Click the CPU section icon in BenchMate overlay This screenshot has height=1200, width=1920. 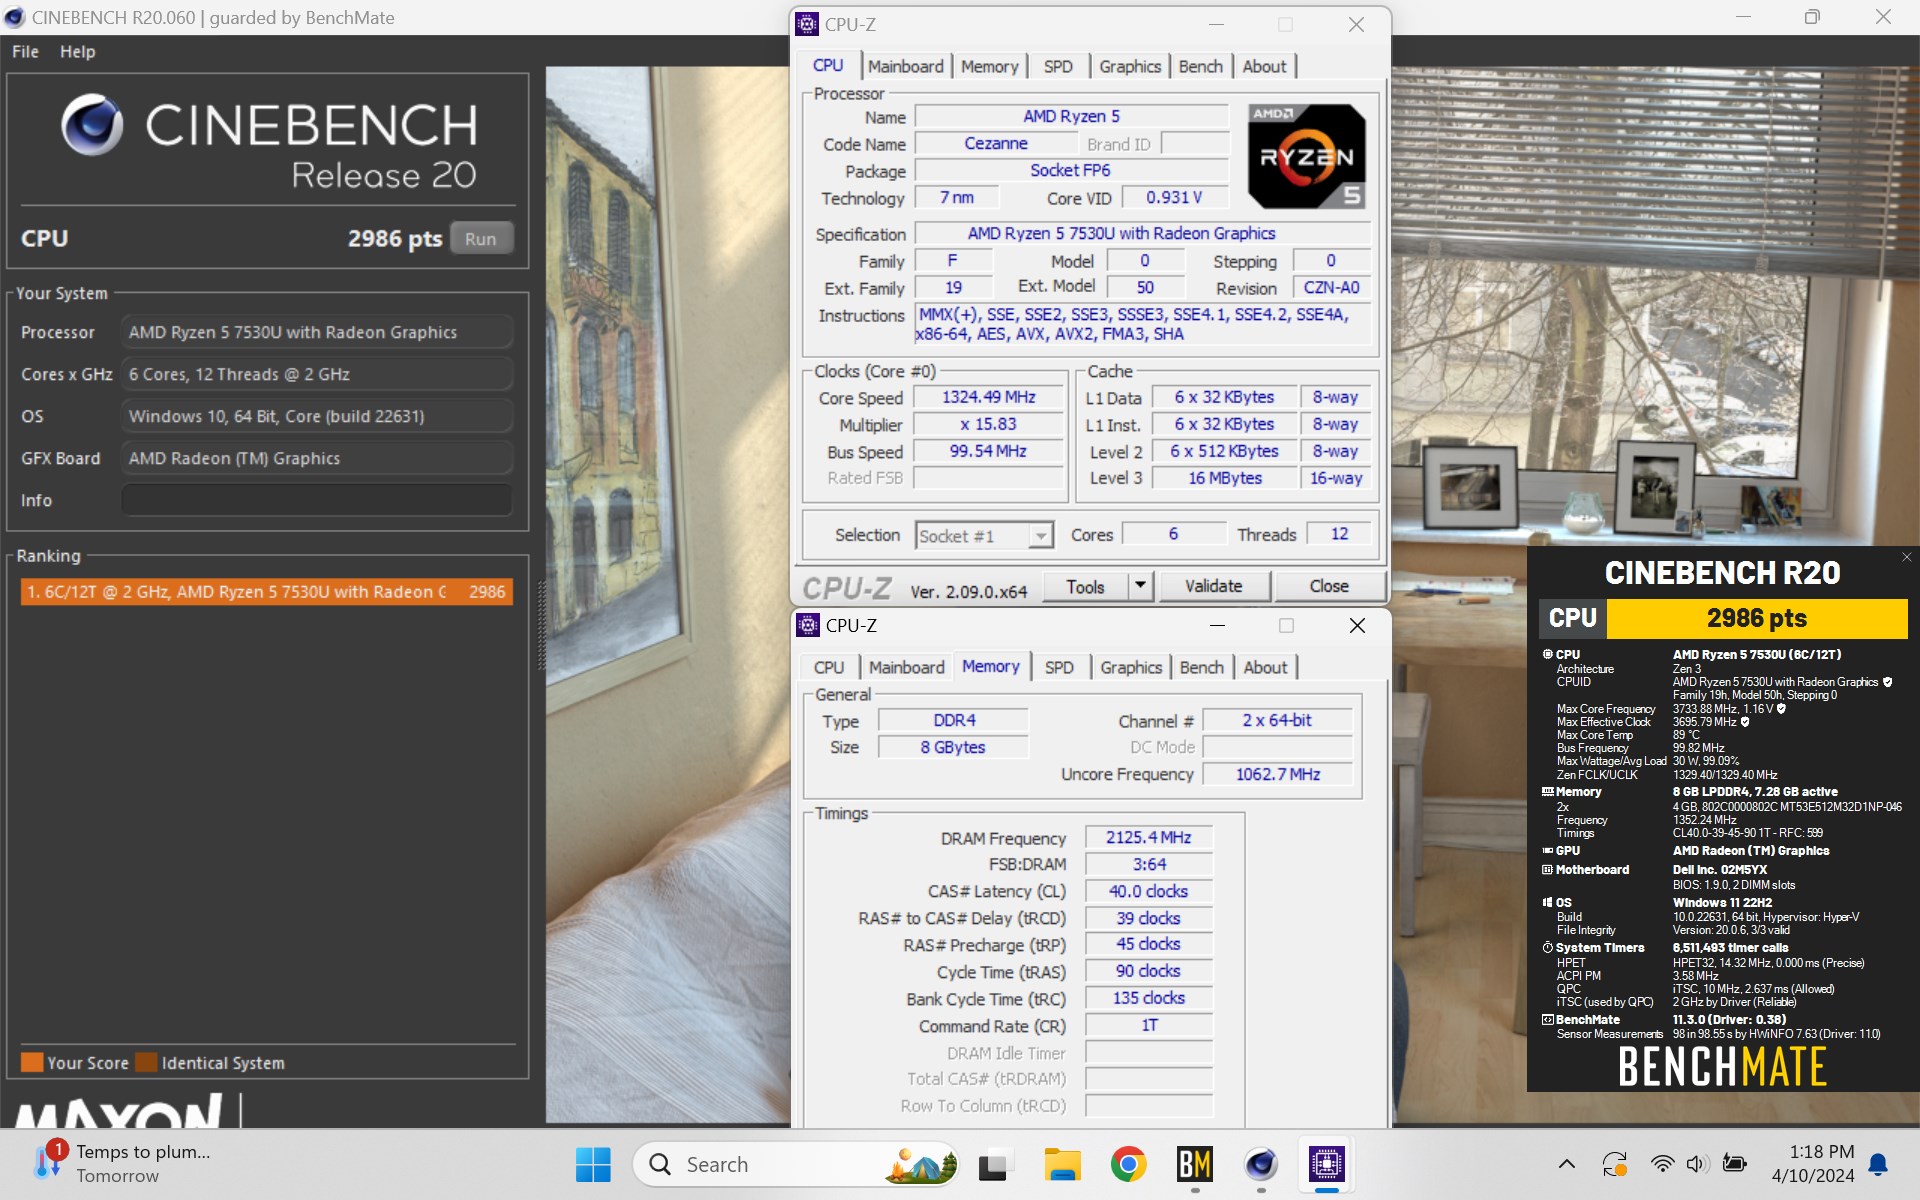tap(1547, 654)
